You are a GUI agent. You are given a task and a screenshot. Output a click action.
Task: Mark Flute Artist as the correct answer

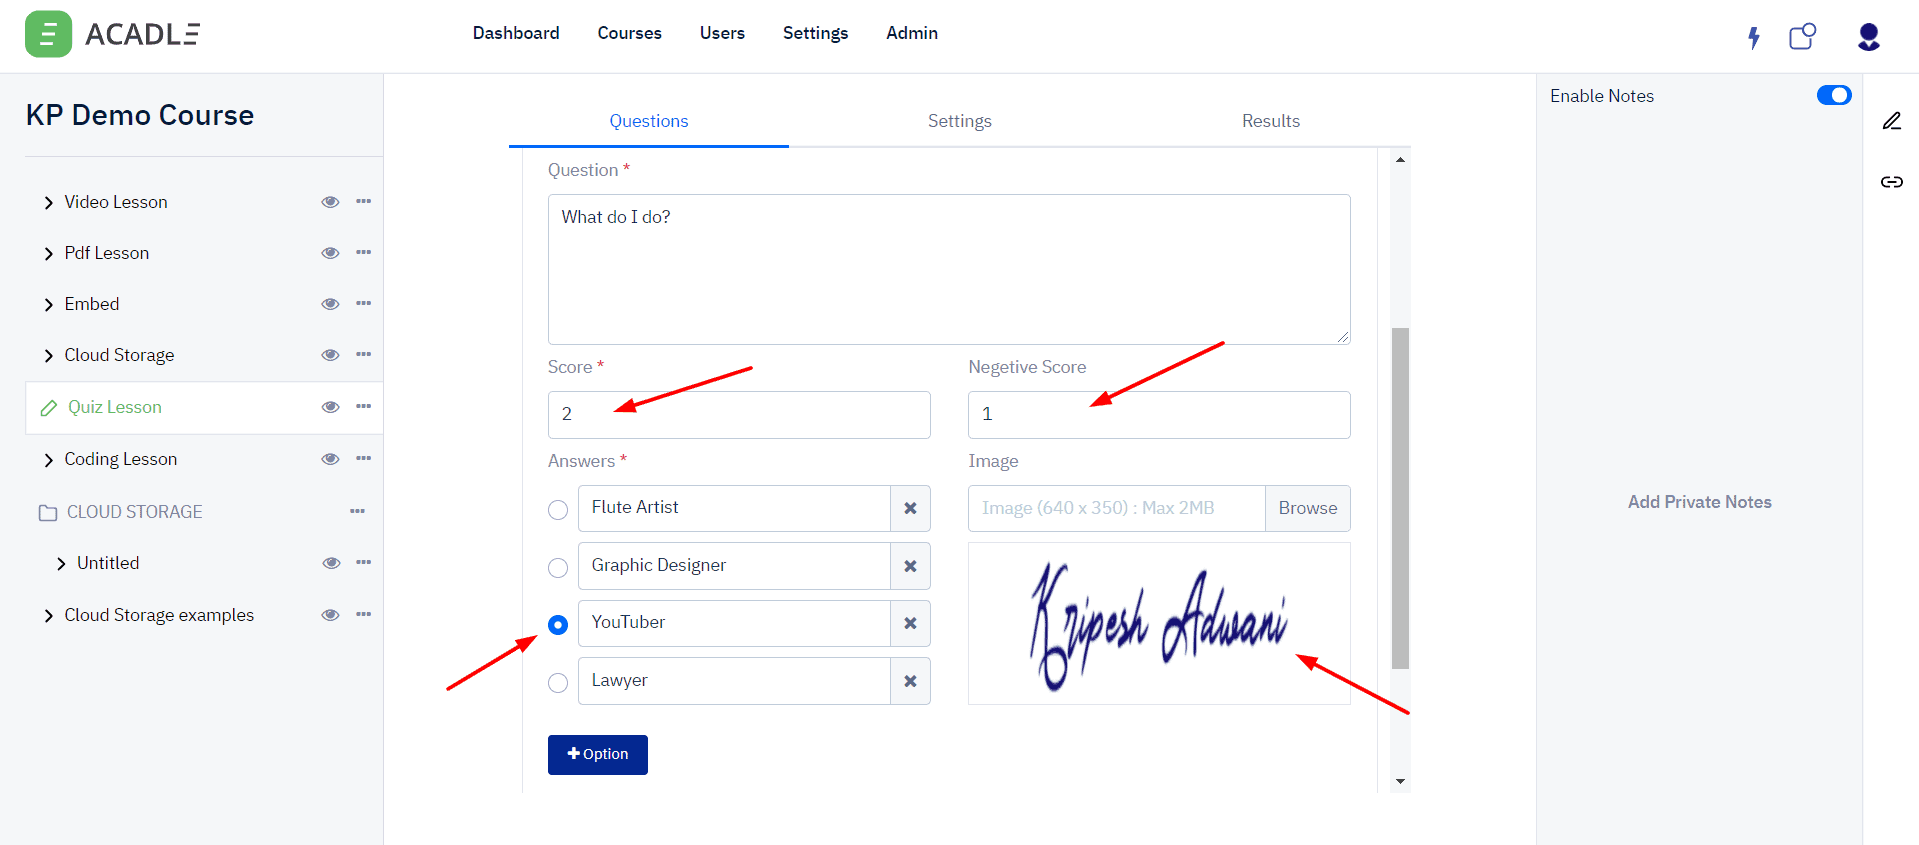pos(558,510)
